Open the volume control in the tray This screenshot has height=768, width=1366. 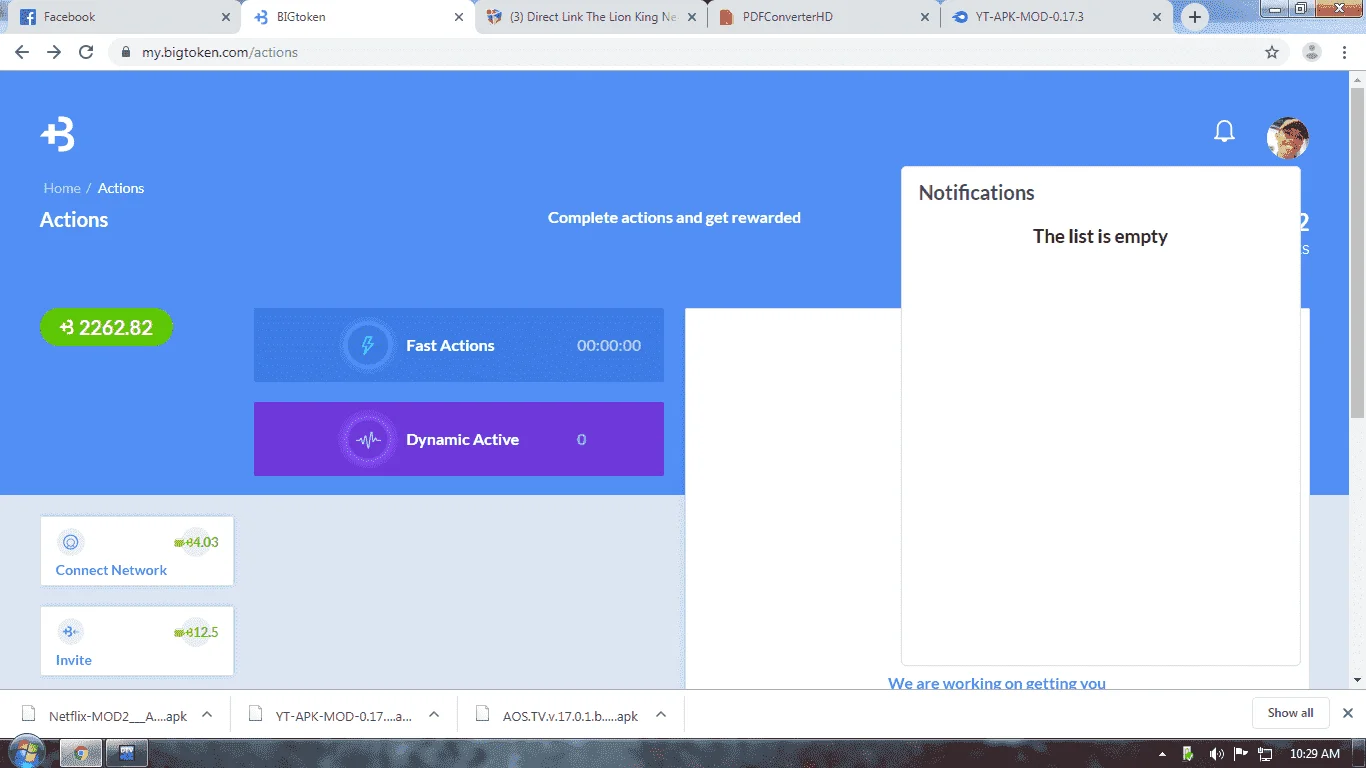tap(1216, 753)
